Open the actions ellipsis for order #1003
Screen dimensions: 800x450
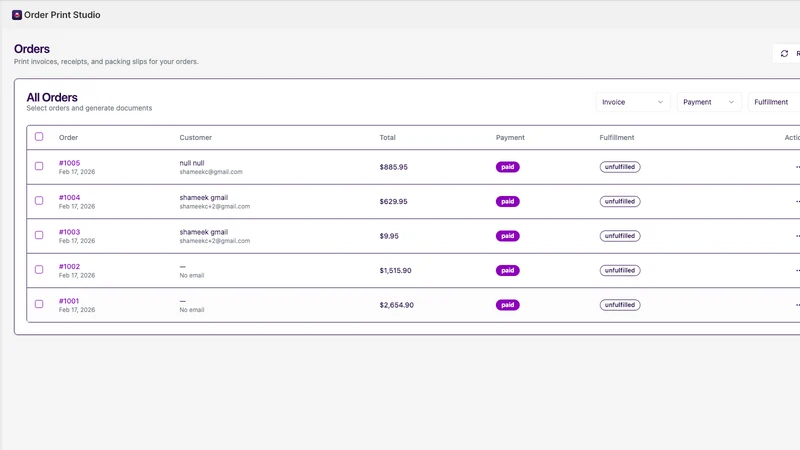pos(797,236)
